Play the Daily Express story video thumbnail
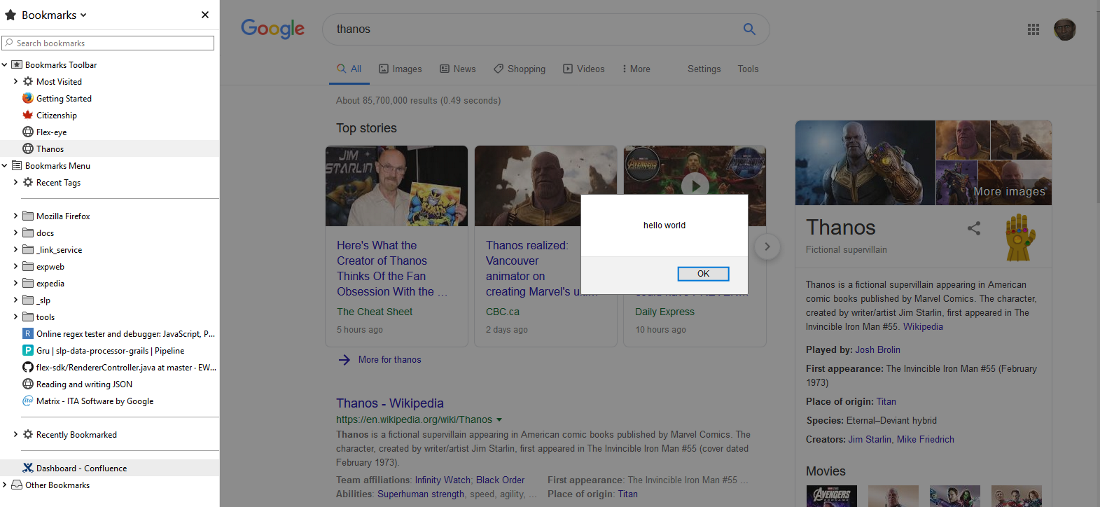This screenshot has height=507, width=1100. click(695, 186)
